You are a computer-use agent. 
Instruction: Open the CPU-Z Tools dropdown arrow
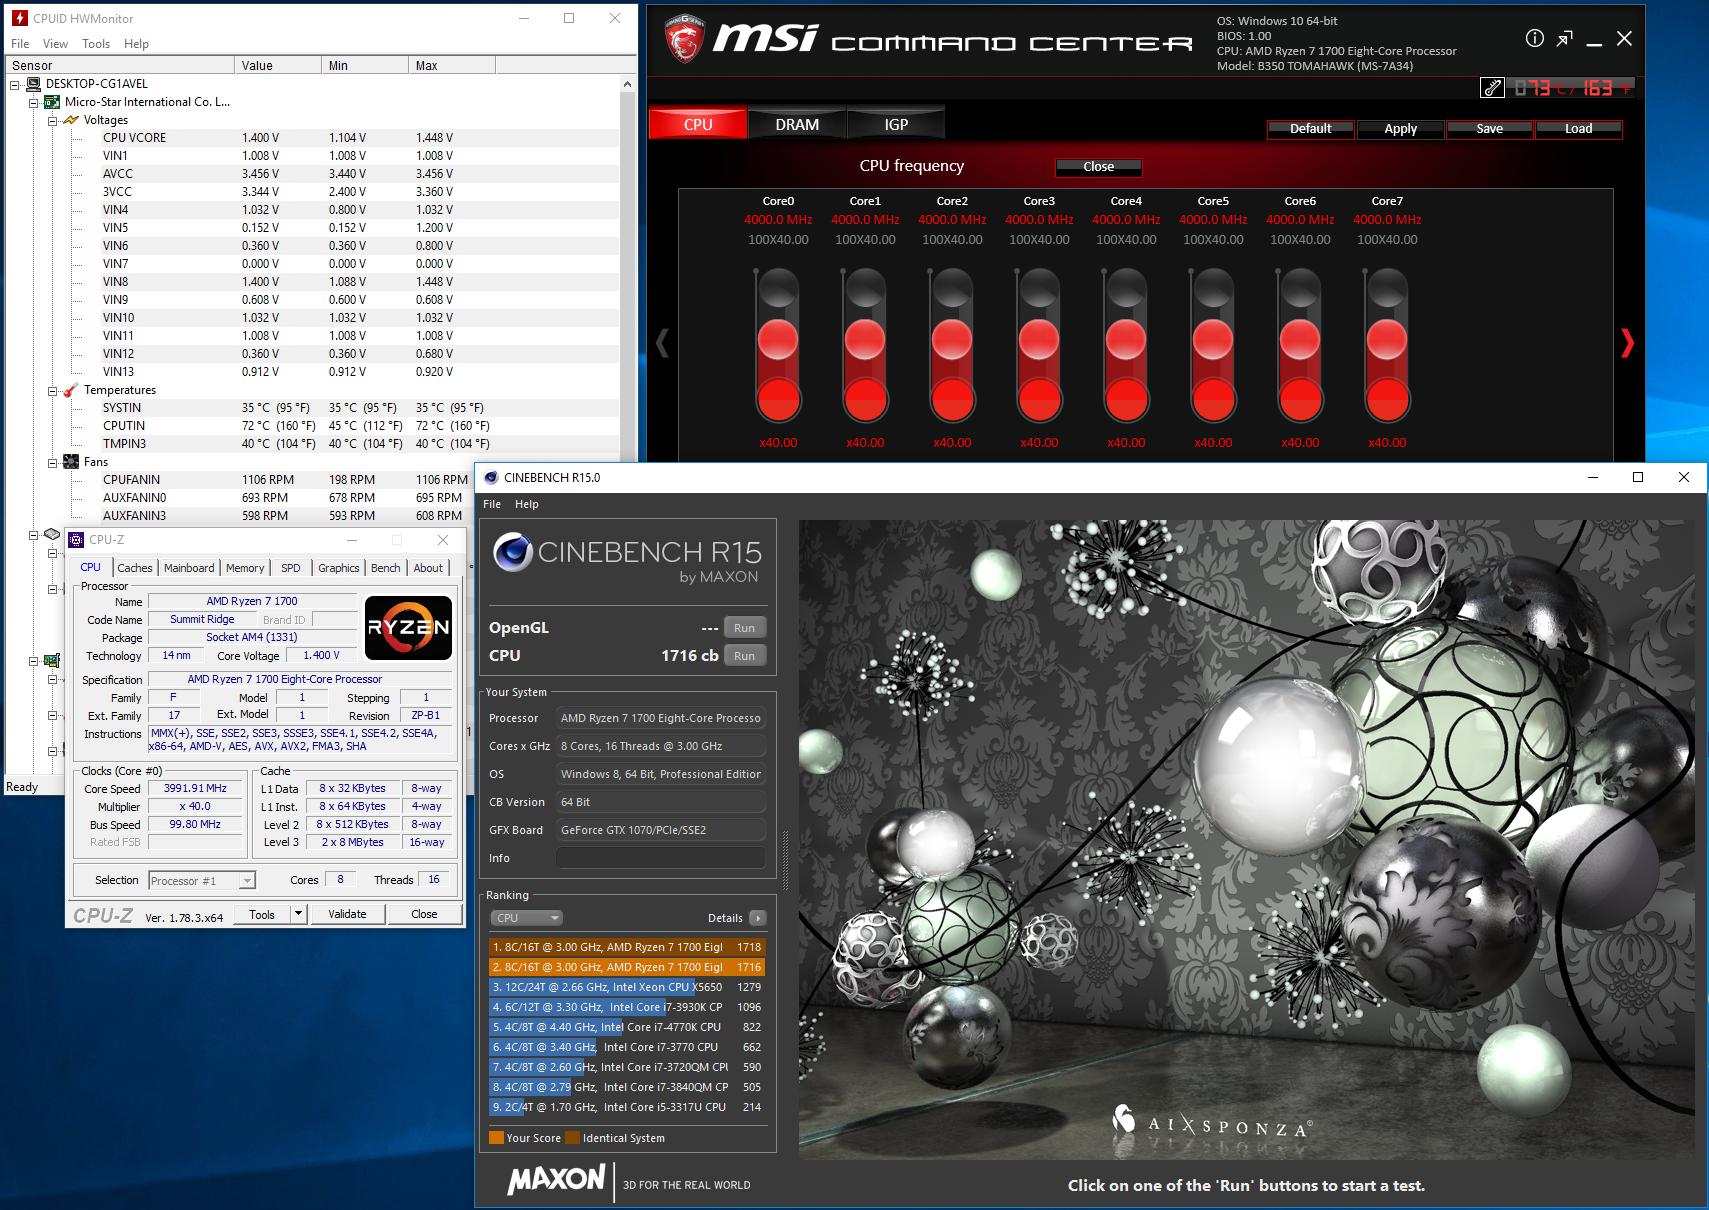click(298, 914)
